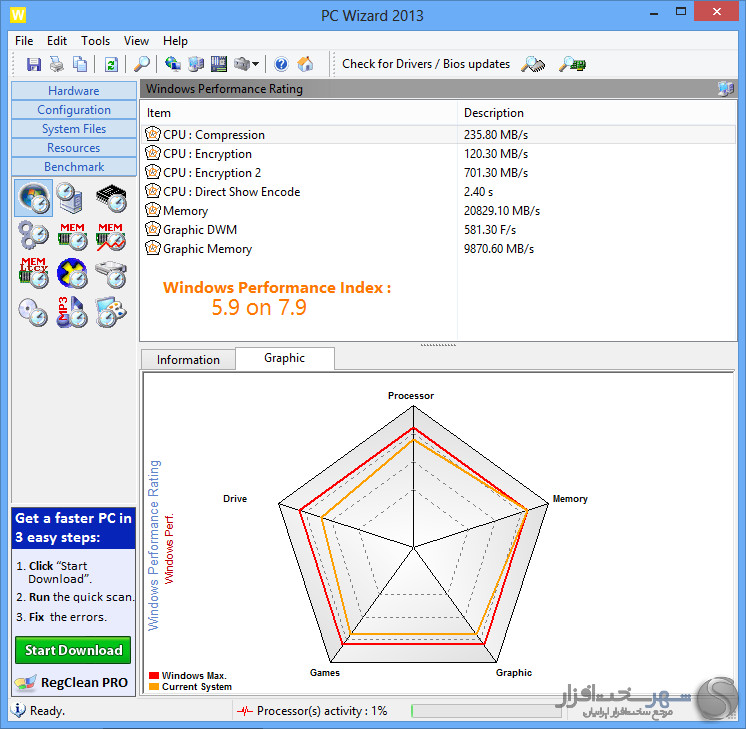Run the CD/DVD disc benchmark icon
This screenshot has height=729, width=746.
33,312
